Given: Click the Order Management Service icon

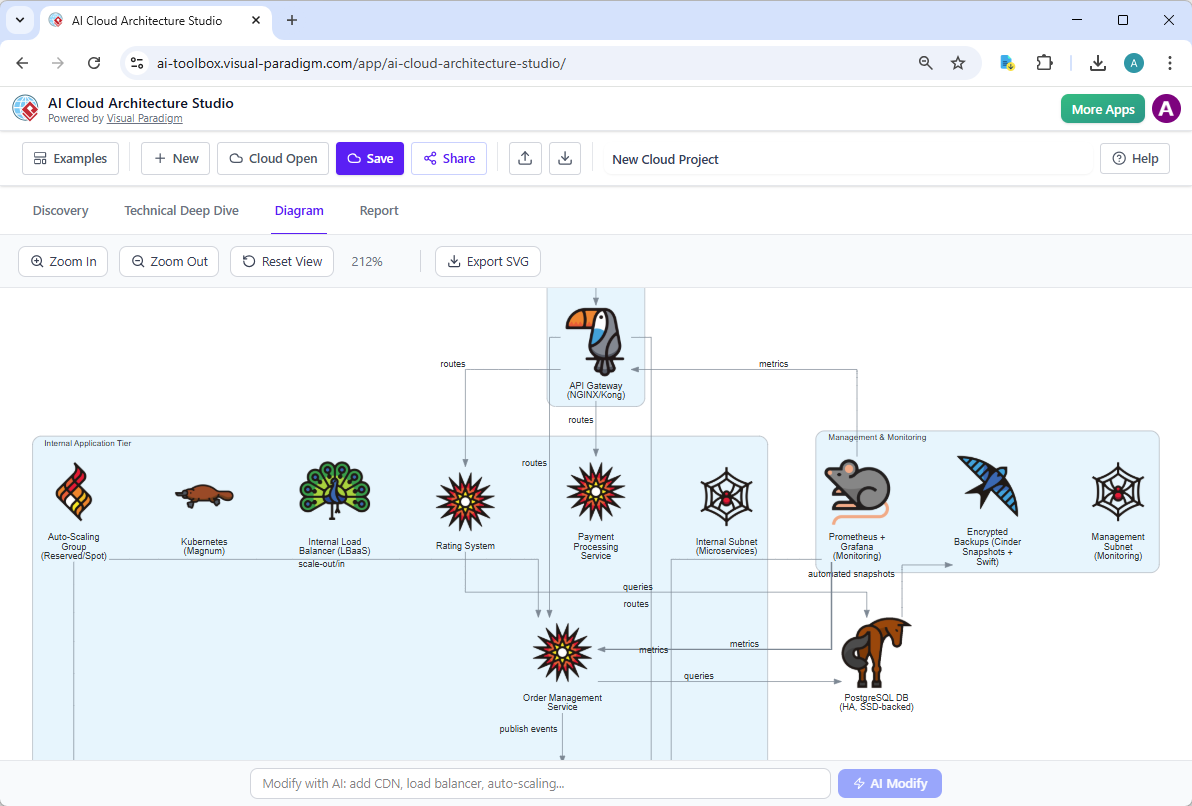Looking at the screenshot, I should pyautogui.click(x=561, y=650).
